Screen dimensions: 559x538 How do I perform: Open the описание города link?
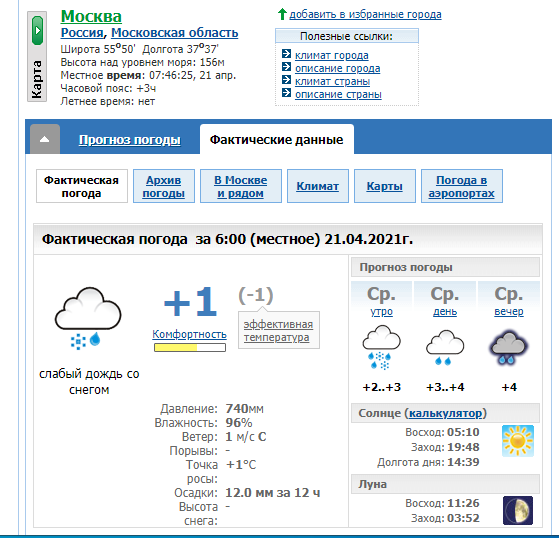click(338, 68)
